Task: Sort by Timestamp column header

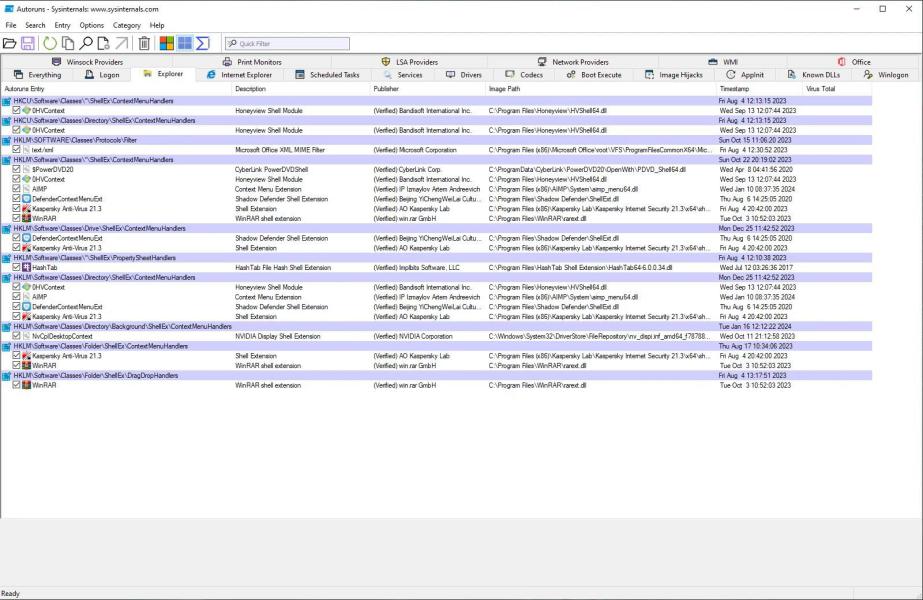Action: pyautogui.click(x=759, y=89)
